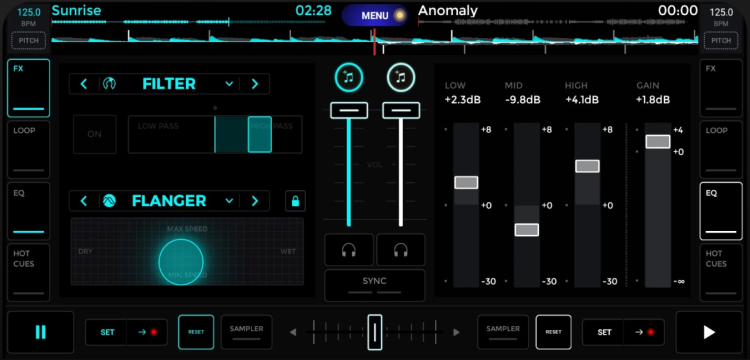Click the +2.3dB LOW value
Screen dimensions: 750x360
point(463,100)
